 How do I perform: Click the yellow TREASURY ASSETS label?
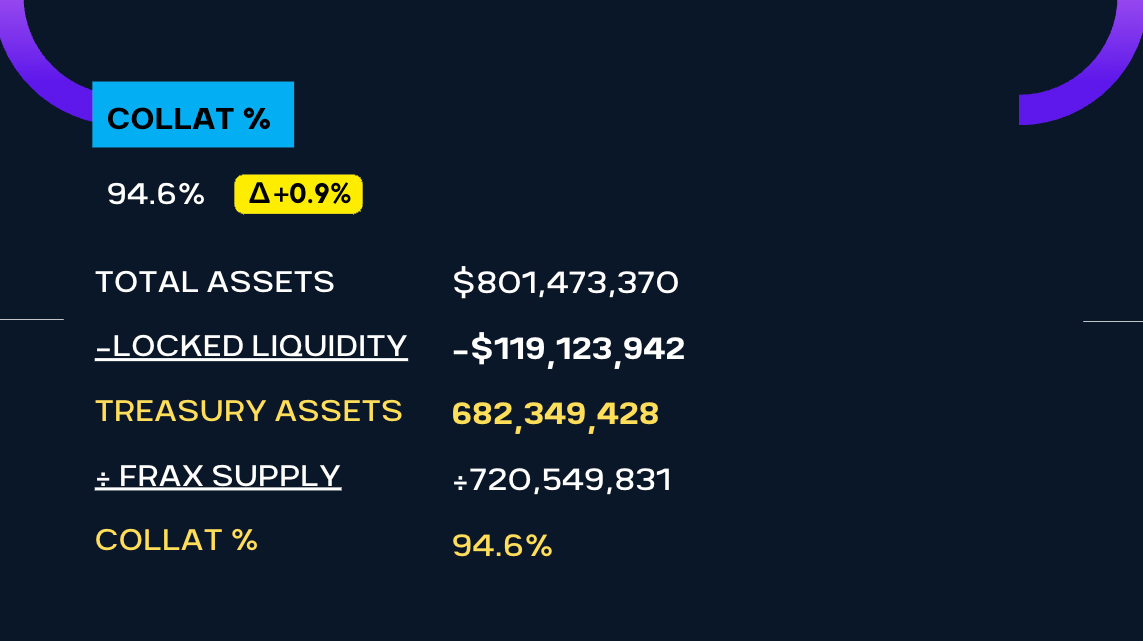[248, 411]
